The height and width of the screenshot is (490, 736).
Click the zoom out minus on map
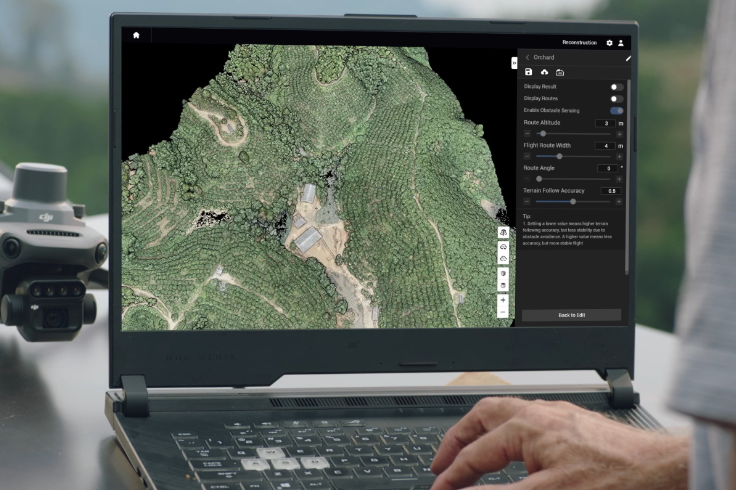tap(503, 313)
